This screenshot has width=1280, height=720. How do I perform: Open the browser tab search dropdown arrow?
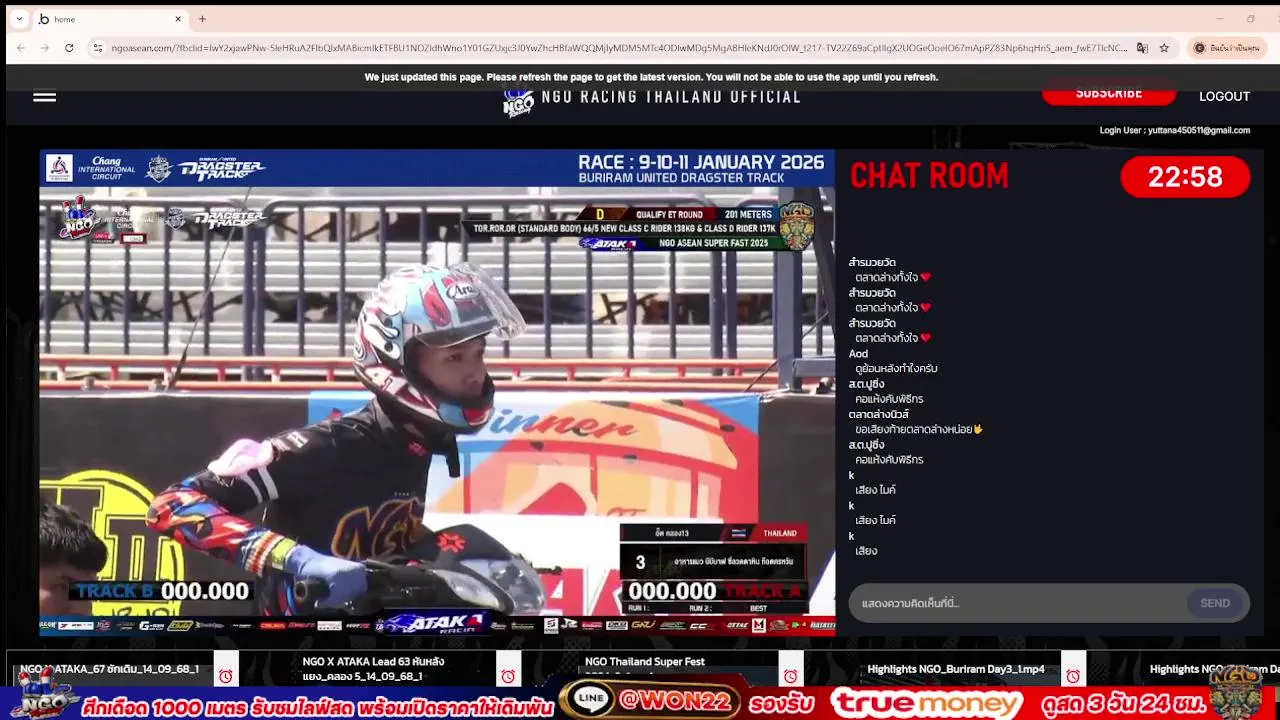[19, 19]
